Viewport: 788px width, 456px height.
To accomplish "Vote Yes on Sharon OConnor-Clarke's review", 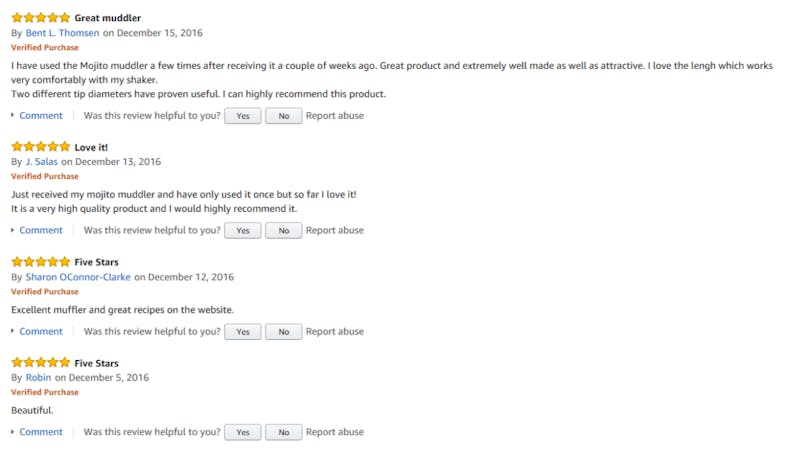I will 242,332.
